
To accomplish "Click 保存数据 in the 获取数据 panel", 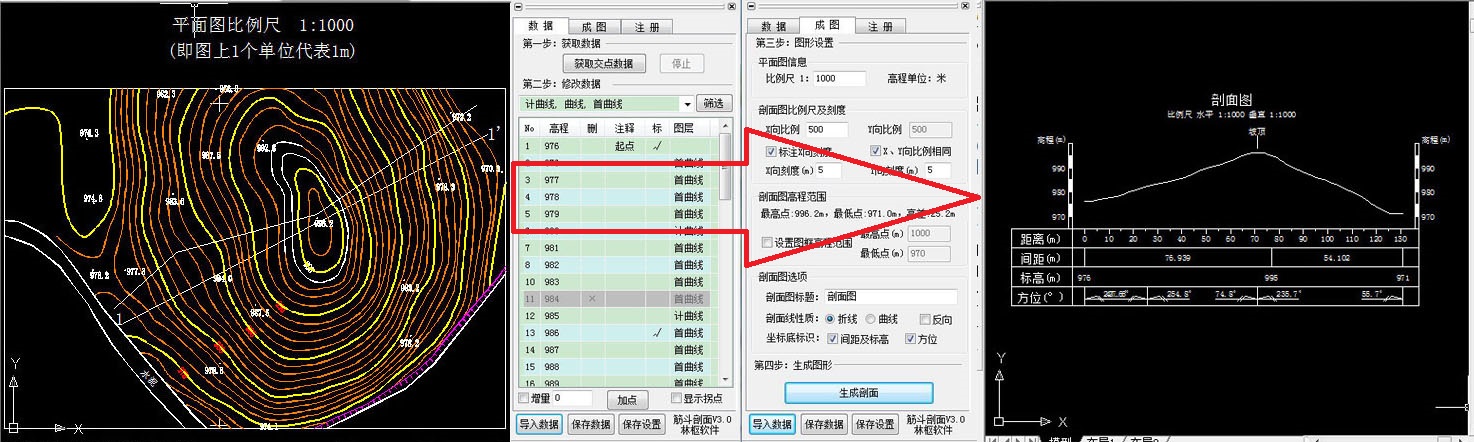I will pyautogui.click(x=591, y=424).
